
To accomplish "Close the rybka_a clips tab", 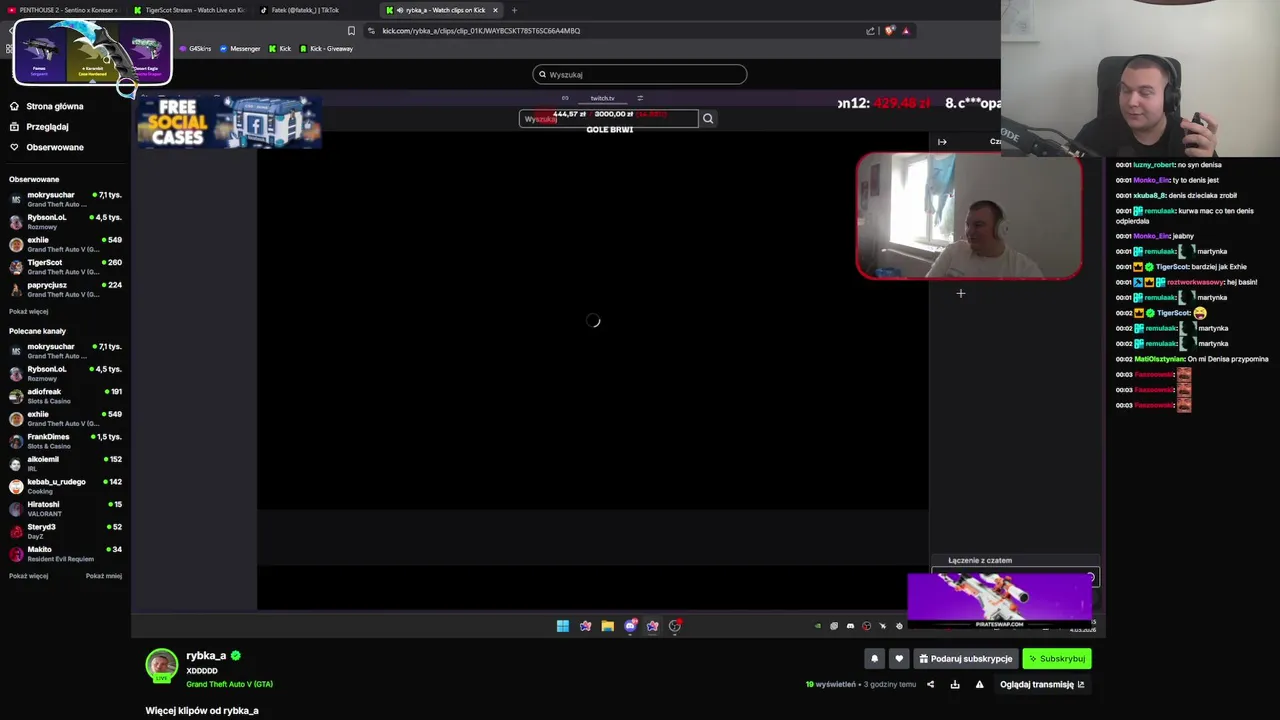I will pos(495,10).
